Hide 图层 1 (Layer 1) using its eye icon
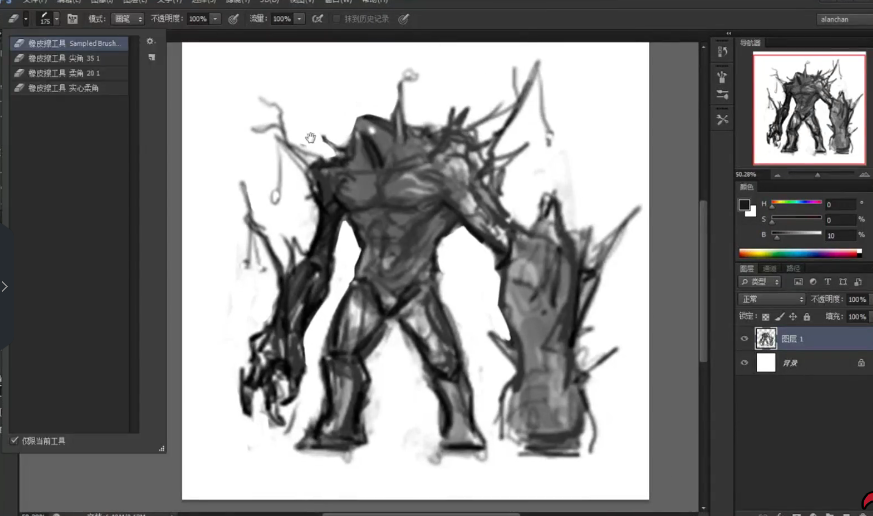The image size is (873, 516). [744, 338]
